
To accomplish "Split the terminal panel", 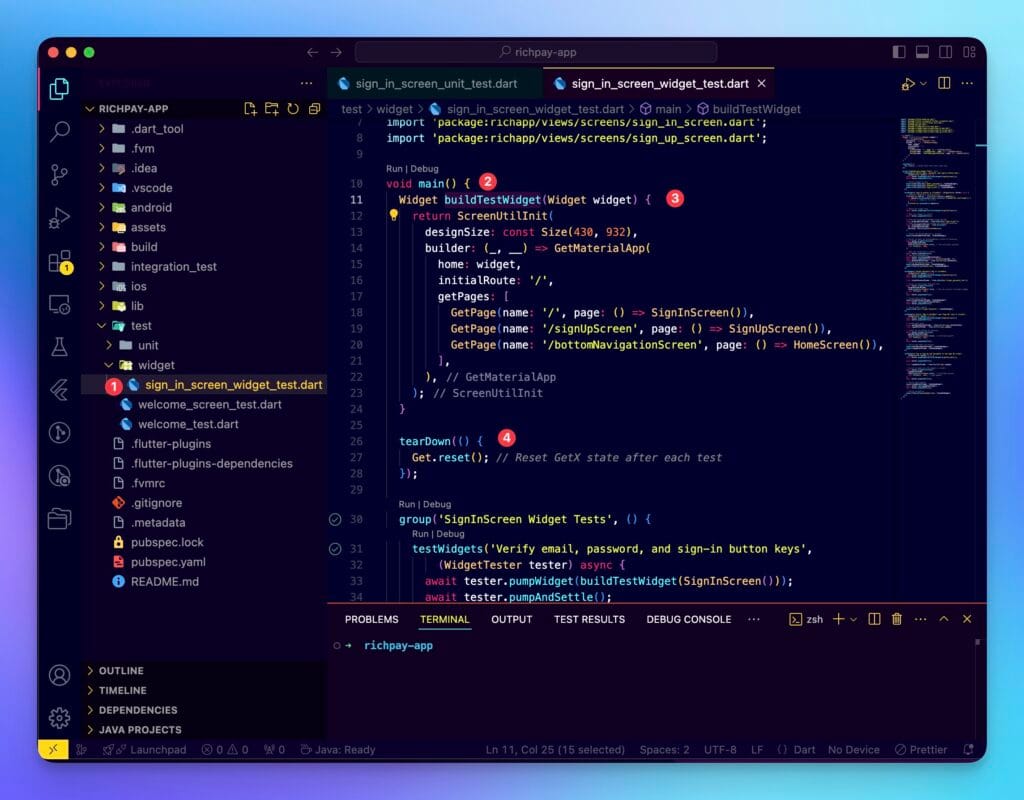I will pos(874,619).
